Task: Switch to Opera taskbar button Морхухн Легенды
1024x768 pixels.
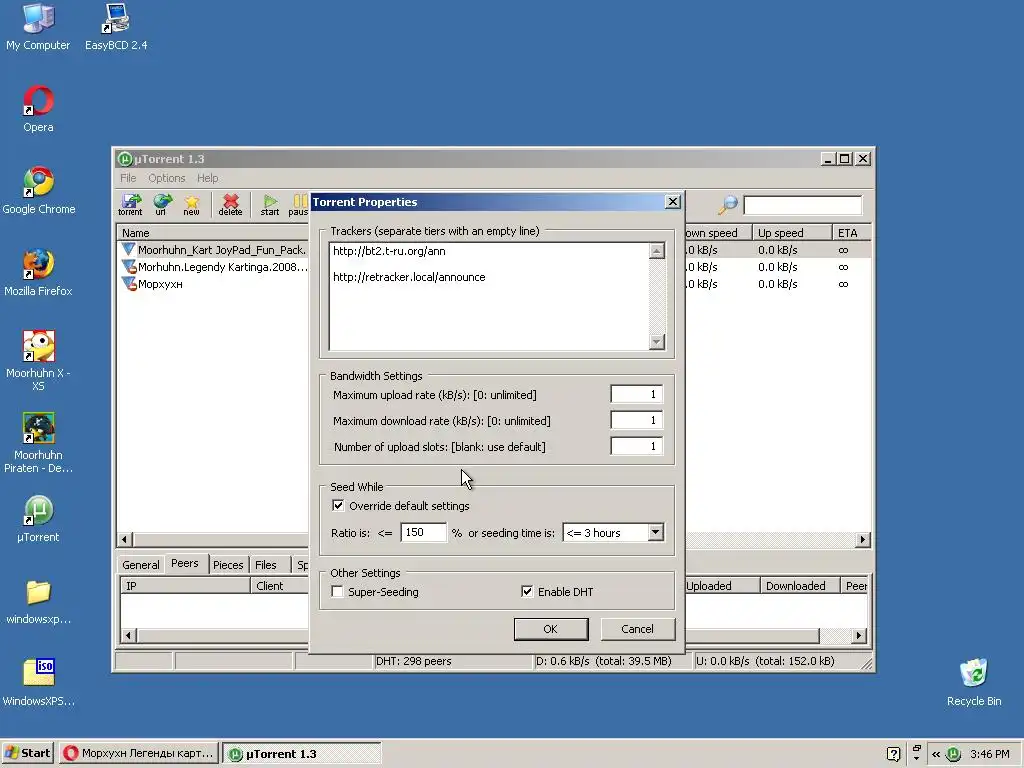Action: [x=139, y=753]
